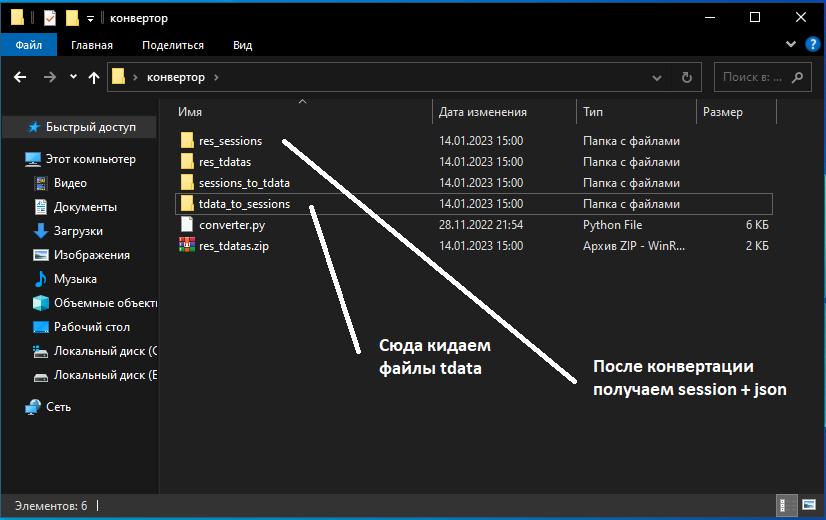Viewport: 826px width, 520px height.
Task: Open recent locations dropdown arrow
Action: click(x=73, y=77)
